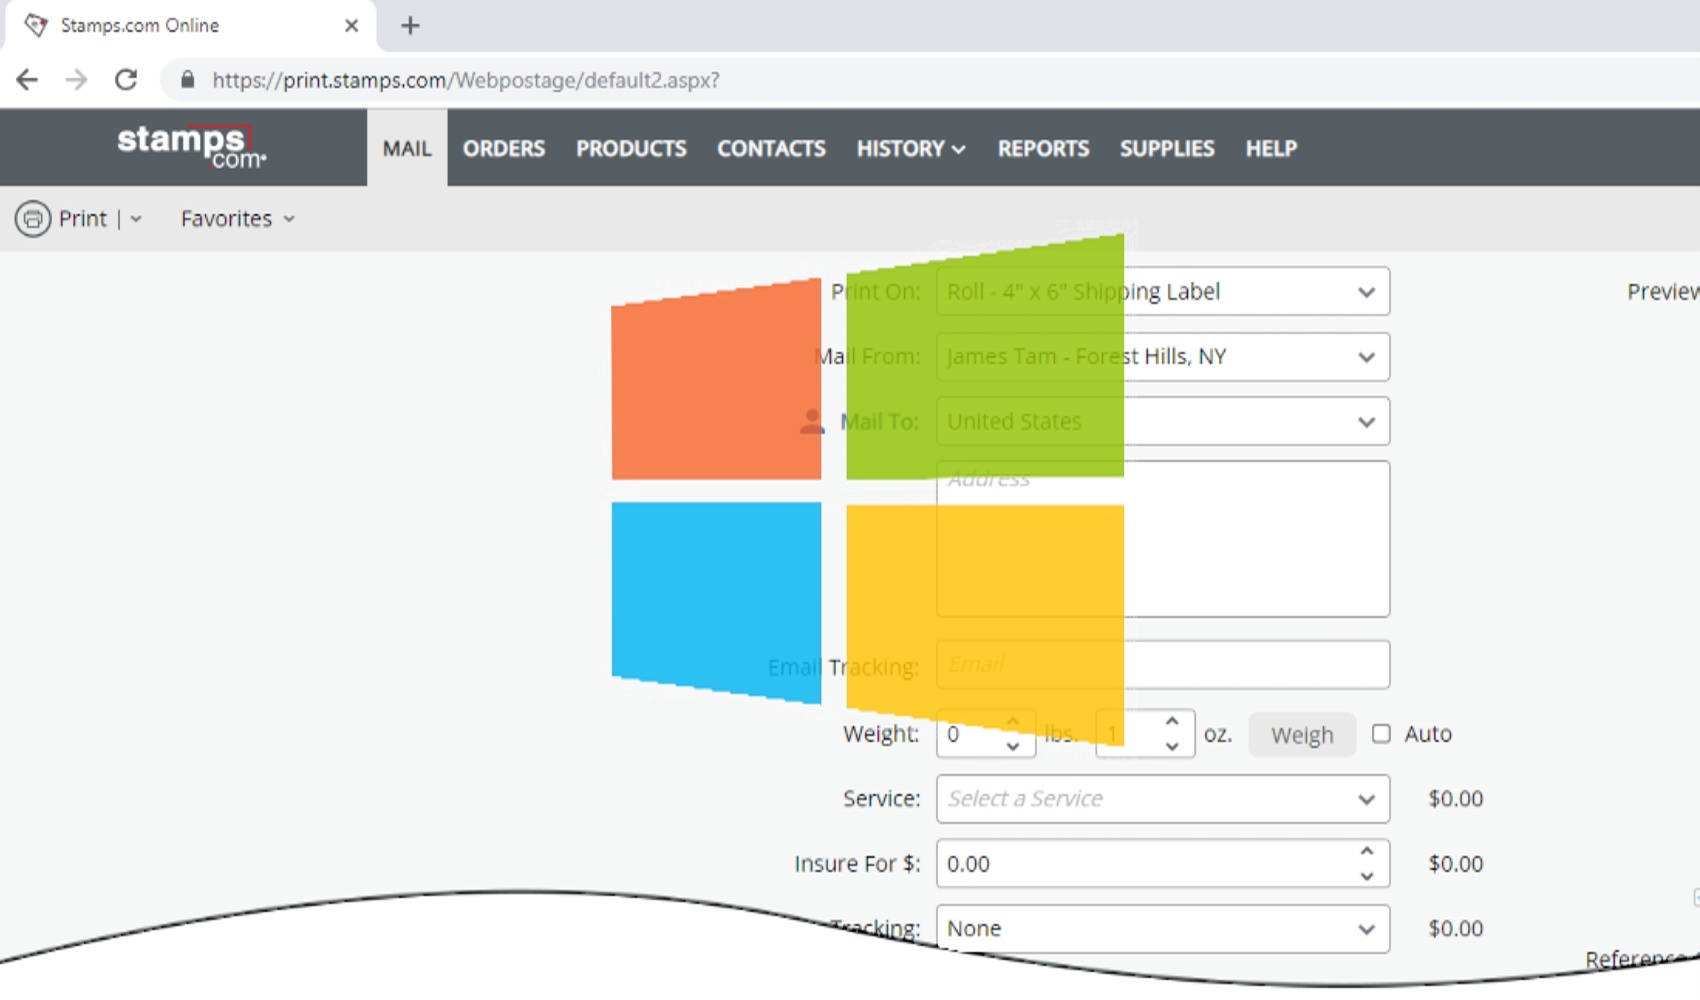Screen dimensions: 1700x1000
Task: Open the REPORTS tab
Action: [1043, 148]
